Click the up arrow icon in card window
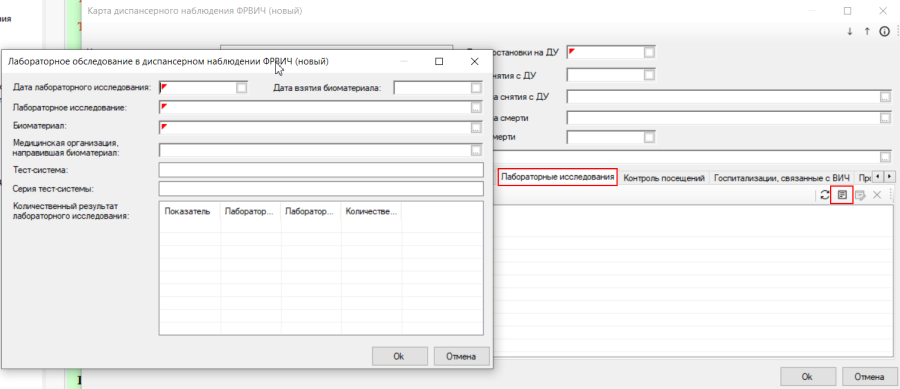 867,32
